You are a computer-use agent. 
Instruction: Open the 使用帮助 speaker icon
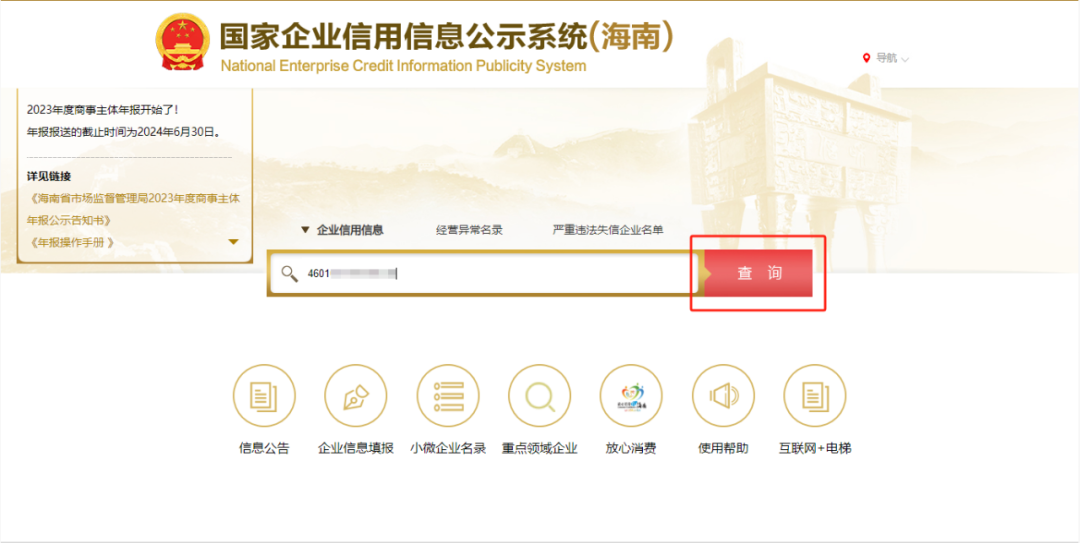pyautogui.click(x=723, y=396)
